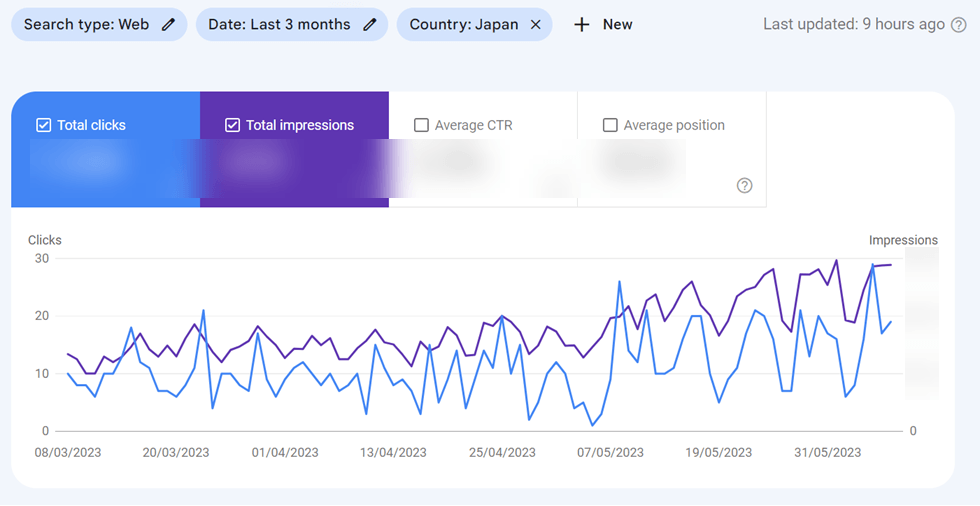The height and width of the screenshot is (506, 980).
Task: Click the 19/05/2023 date label
Action: click(719, 452)
